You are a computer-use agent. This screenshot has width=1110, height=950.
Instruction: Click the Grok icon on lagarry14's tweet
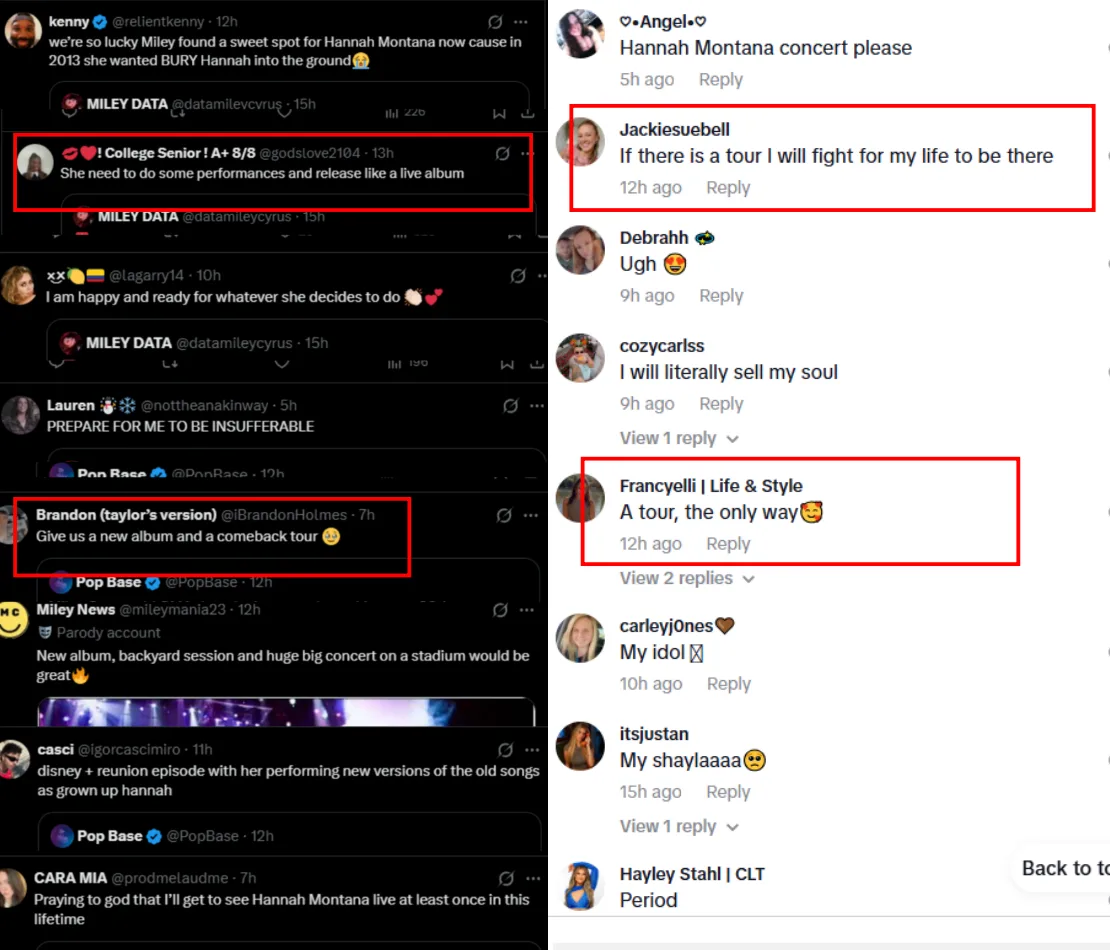518,275
